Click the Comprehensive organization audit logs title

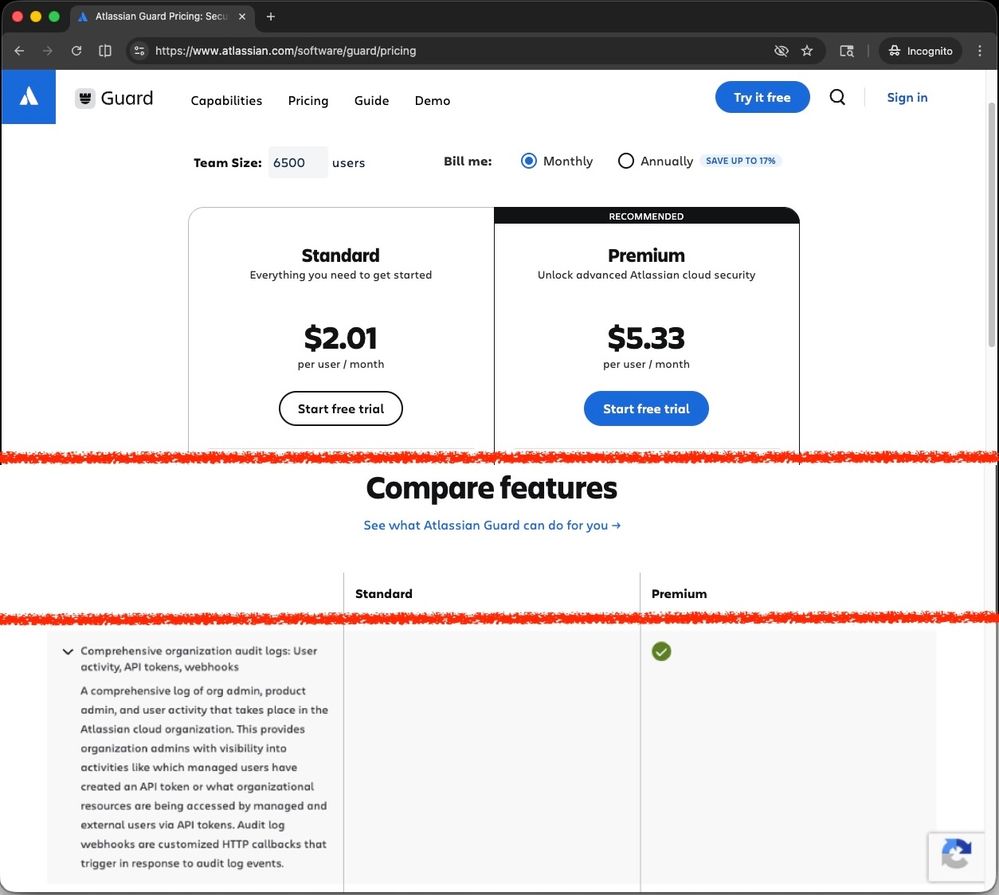pos(199,659)
